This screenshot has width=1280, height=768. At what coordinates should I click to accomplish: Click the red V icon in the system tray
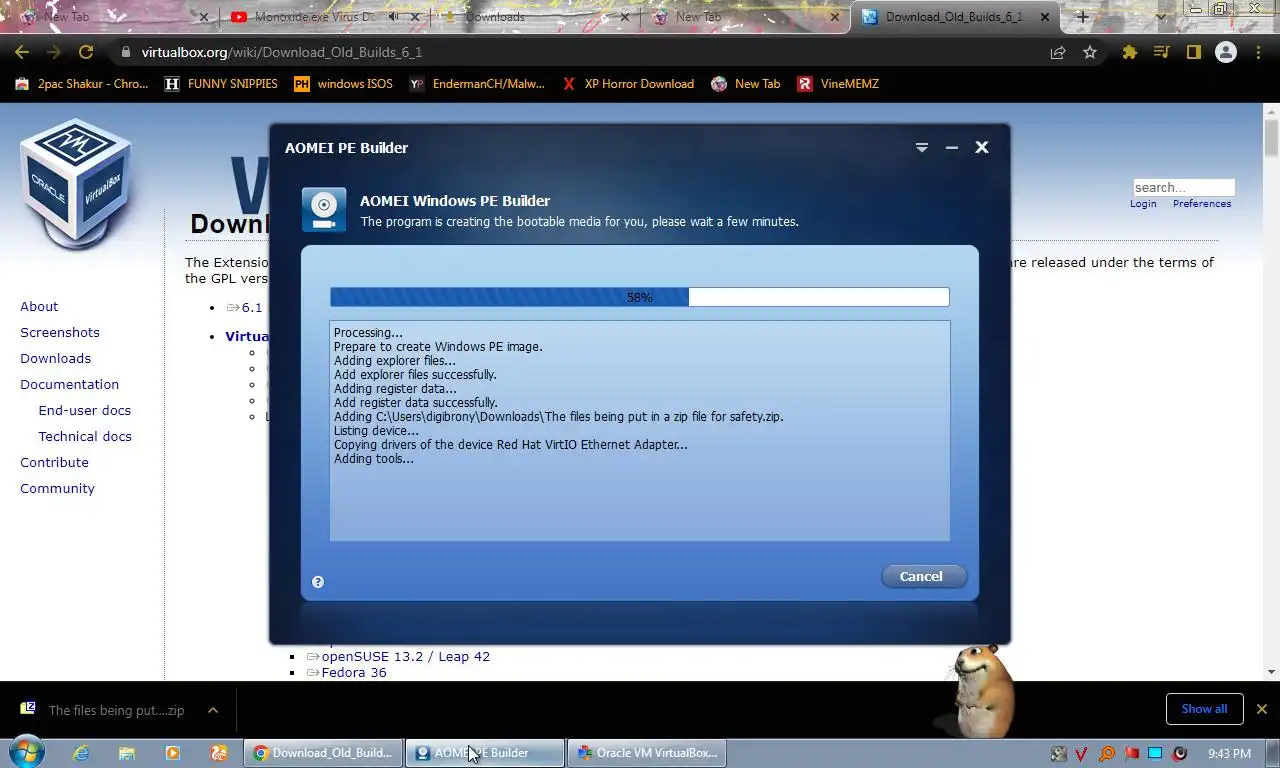click(x=1083, y=753)
